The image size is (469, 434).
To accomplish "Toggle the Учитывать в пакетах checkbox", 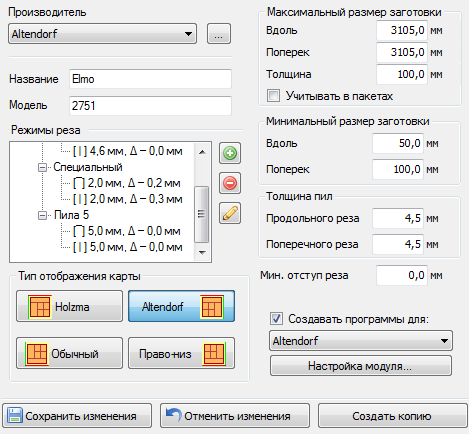I will pyautogui.click(x=273, y=96).
